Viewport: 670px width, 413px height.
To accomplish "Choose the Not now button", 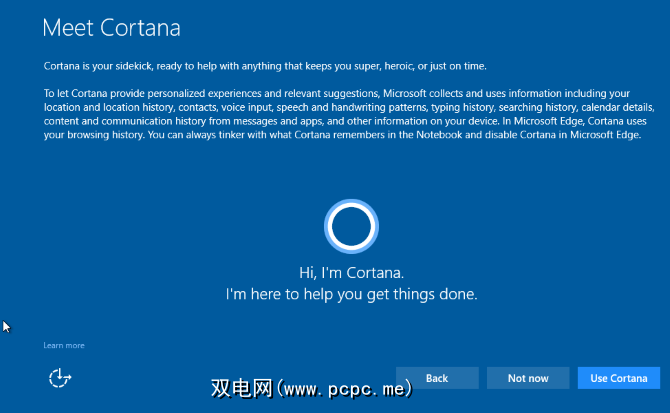I will tap(528, 378).
